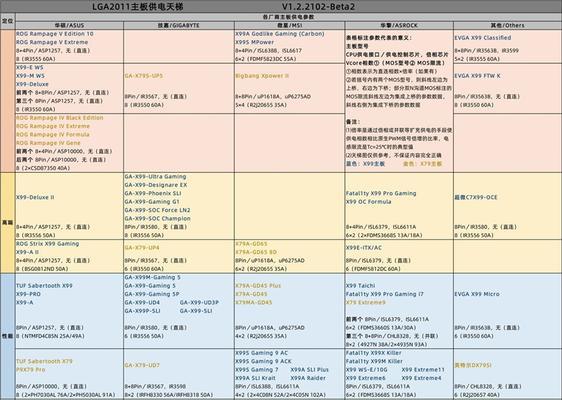
Task: Click 'ROG Rampage V Edition 10' text
Action: click(55, 34)
